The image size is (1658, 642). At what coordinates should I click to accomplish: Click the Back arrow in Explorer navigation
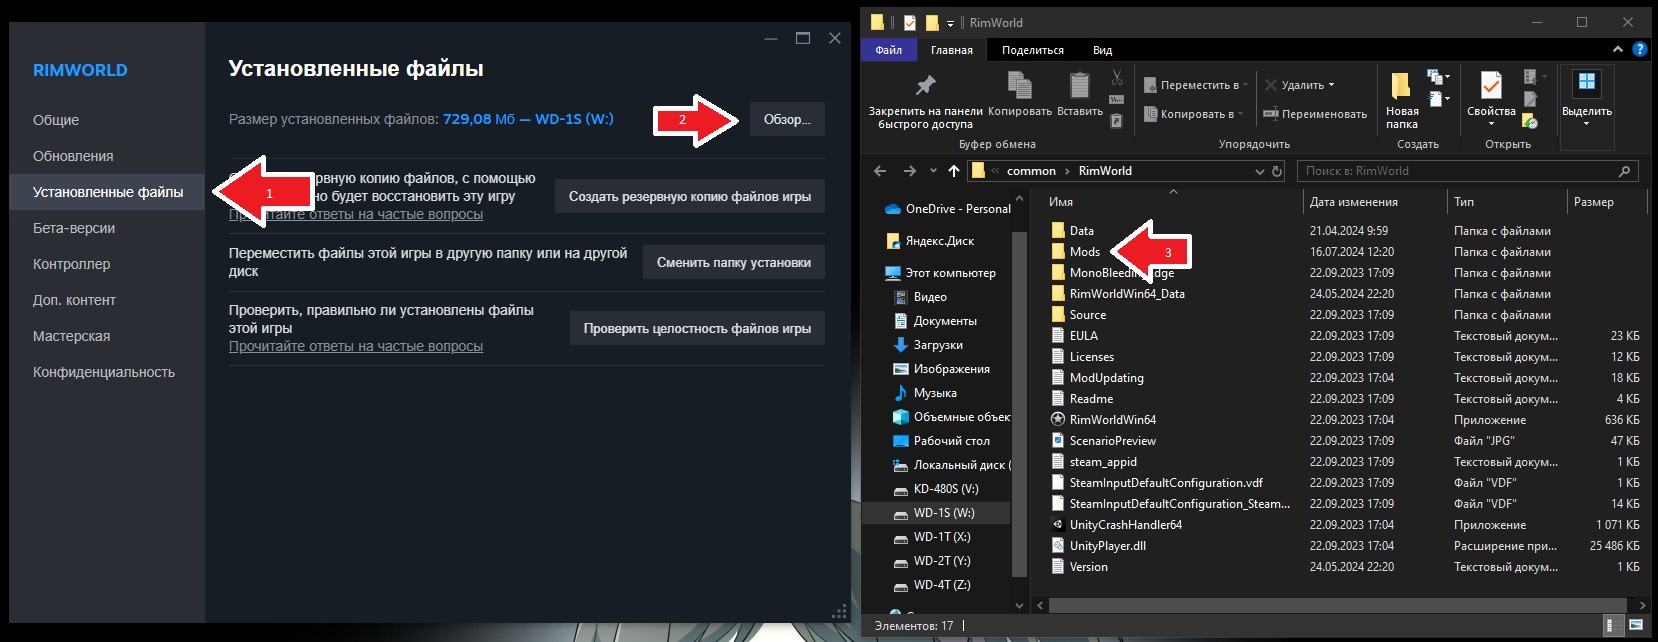click(x=880, y=171)
